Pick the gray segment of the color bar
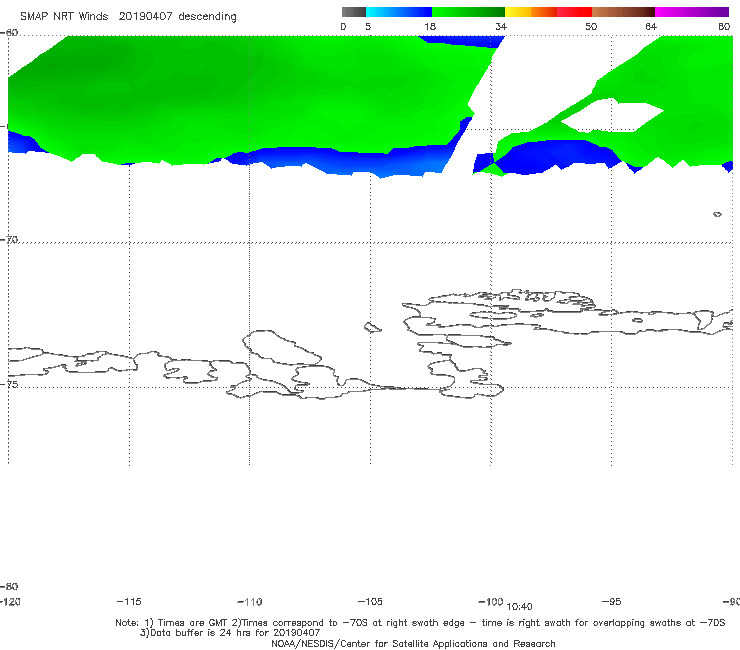Screen dimensions: 740x650 point(354,12)
